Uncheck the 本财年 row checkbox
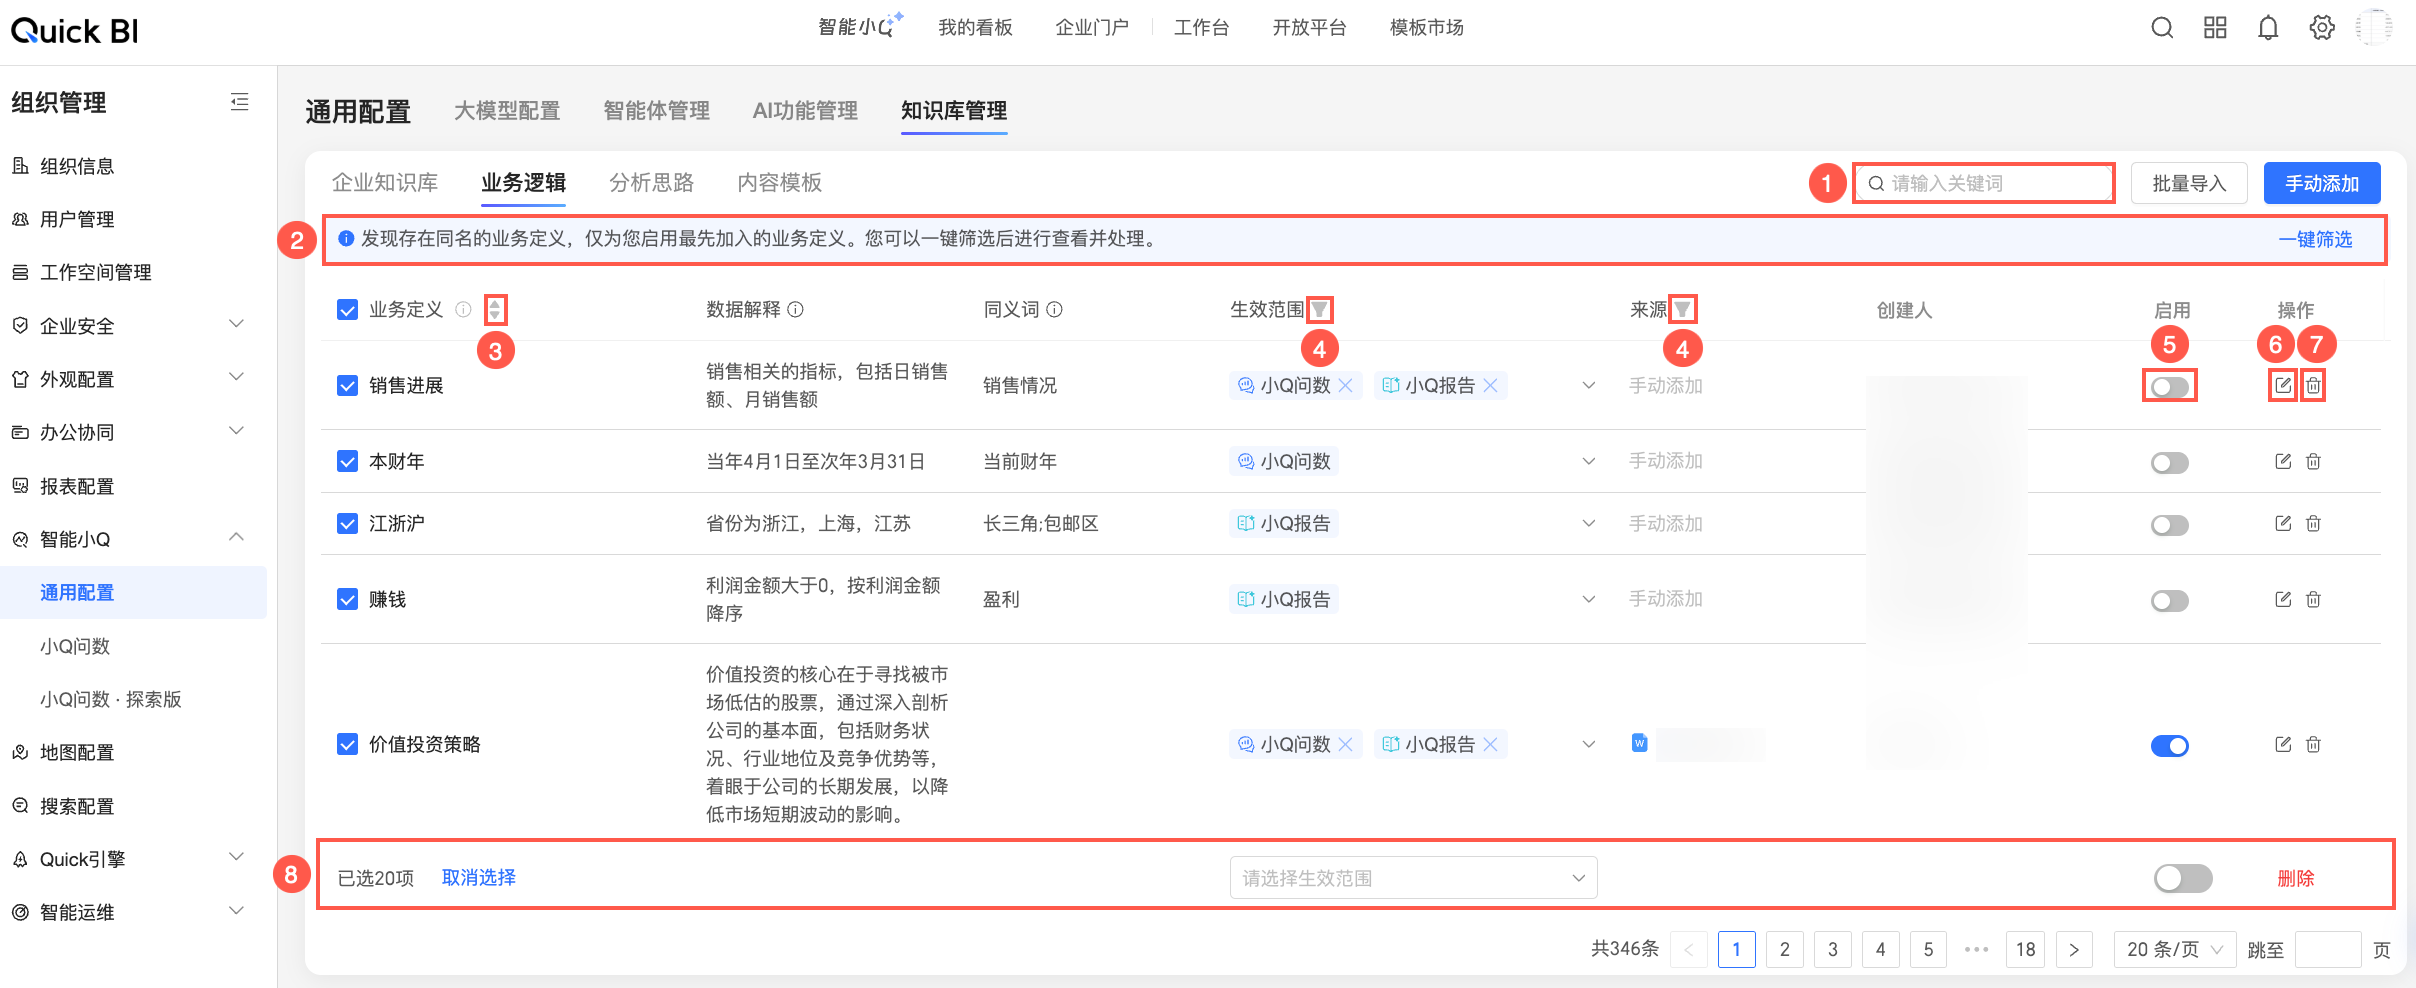Viewport: 2416px width, 988px height. pos(347,461)
